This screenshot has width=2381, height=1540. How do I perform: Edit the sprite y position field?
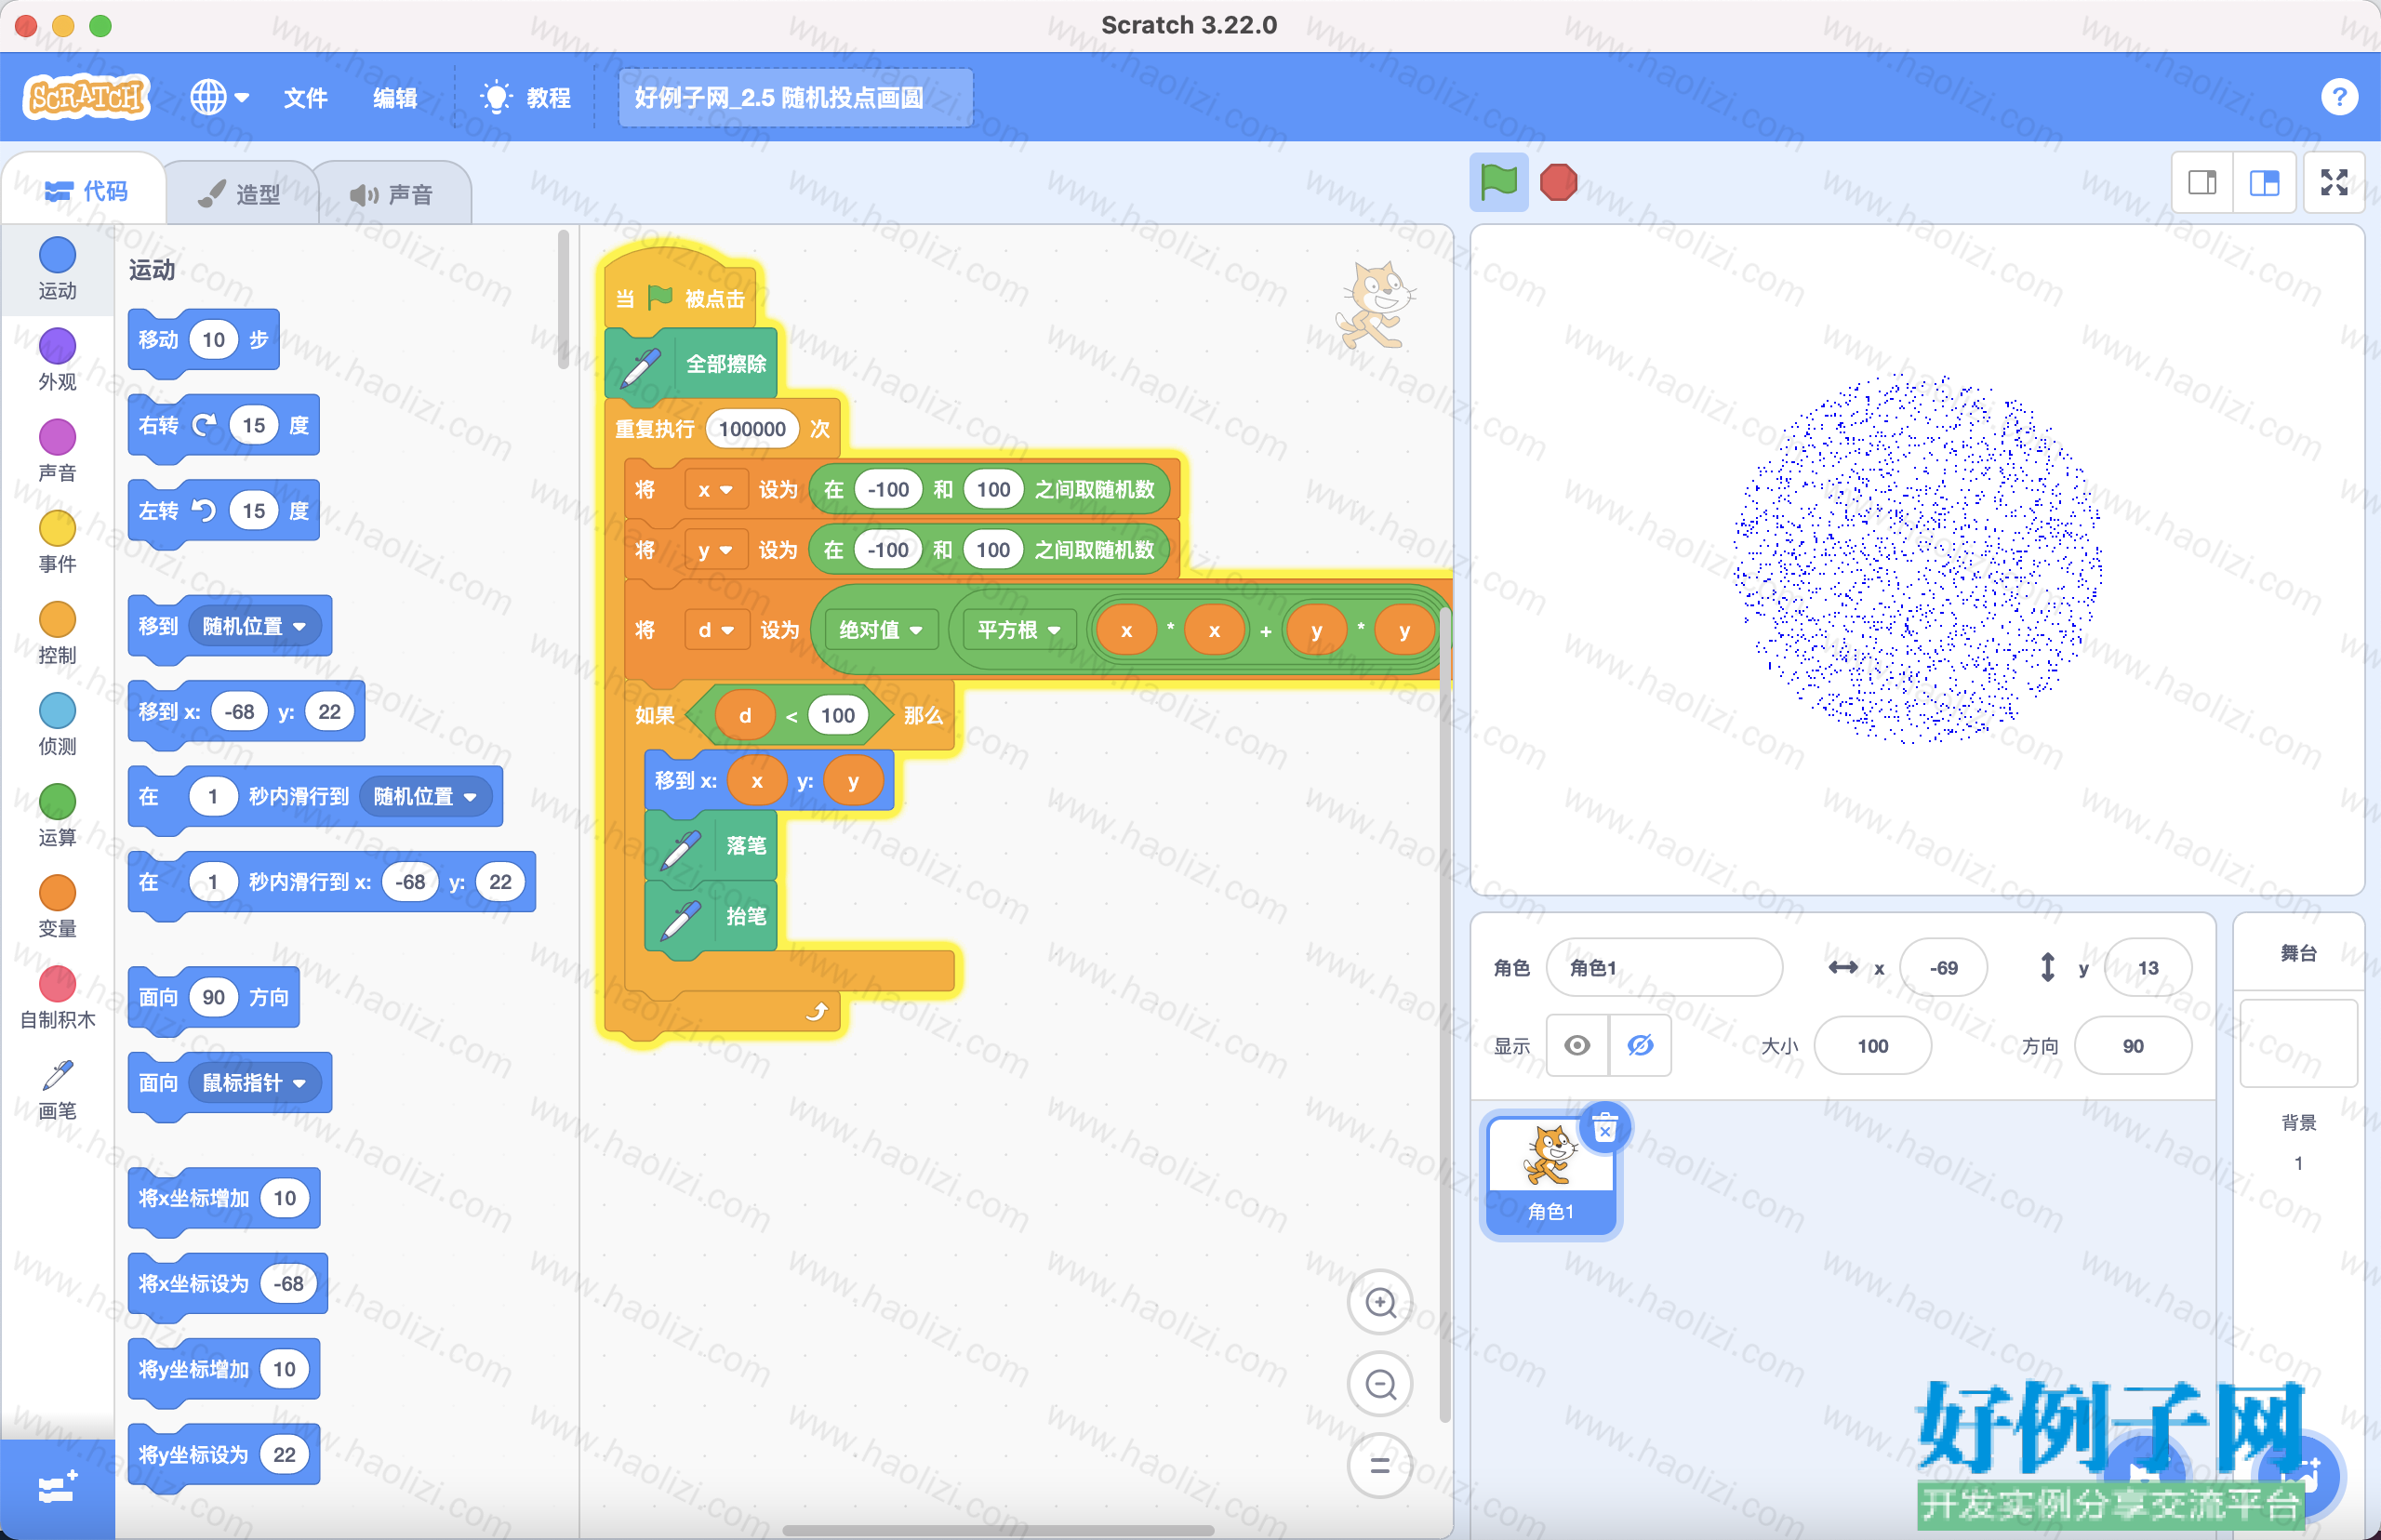(x=2148, y=967)
